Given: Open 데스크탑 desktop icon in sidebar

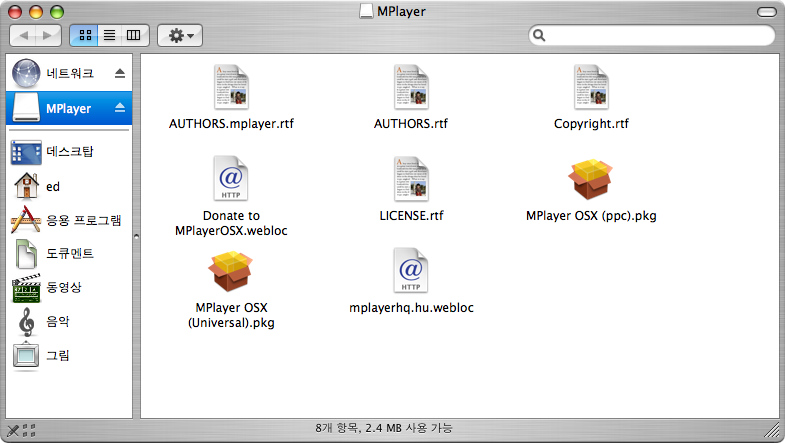Looking at the screenshot, I should point(26,152).
